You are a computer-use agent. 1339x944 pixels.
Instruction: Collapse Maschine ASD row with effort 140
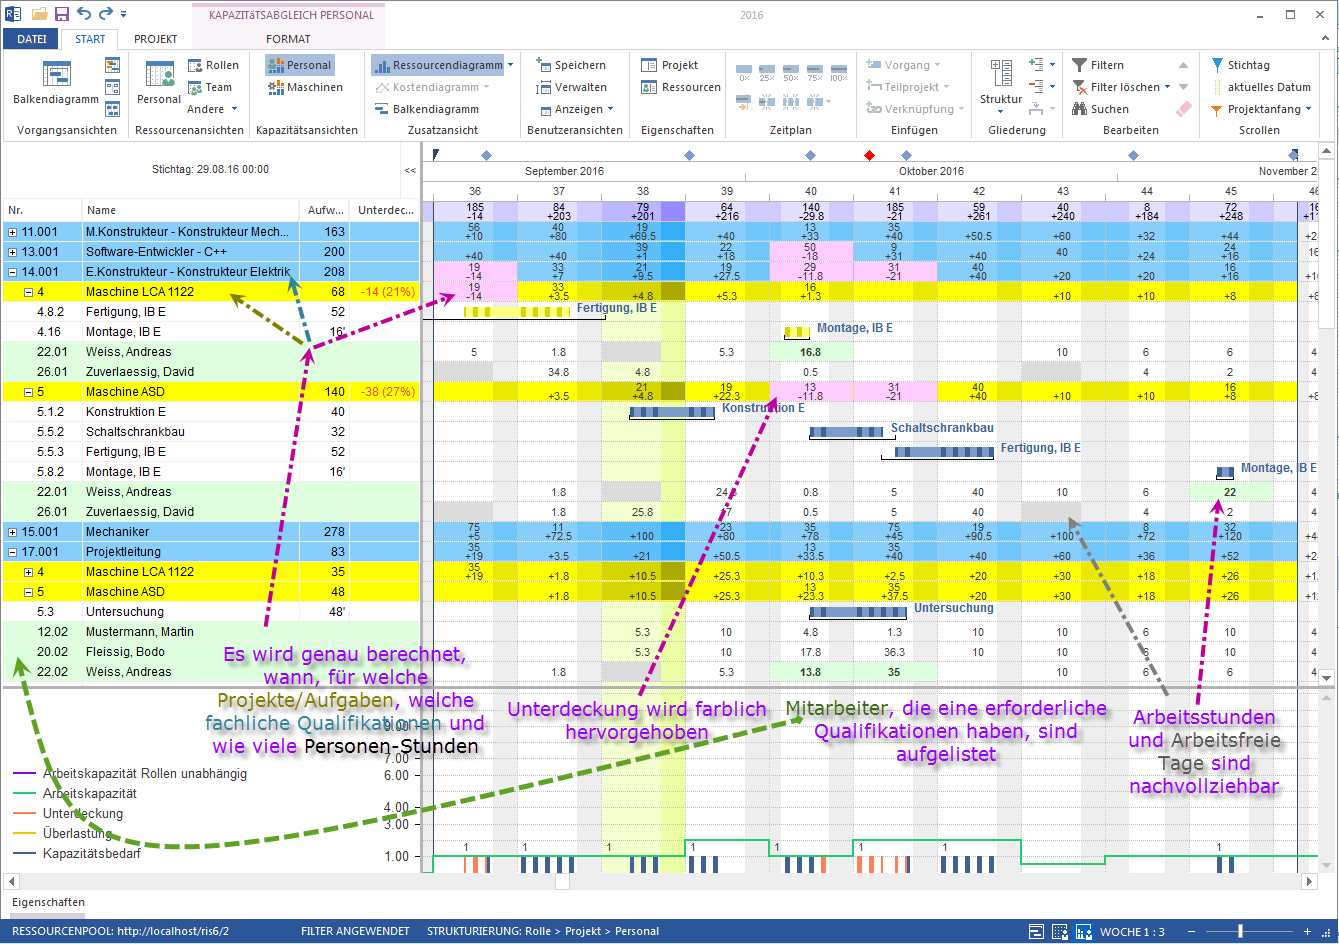28,392
